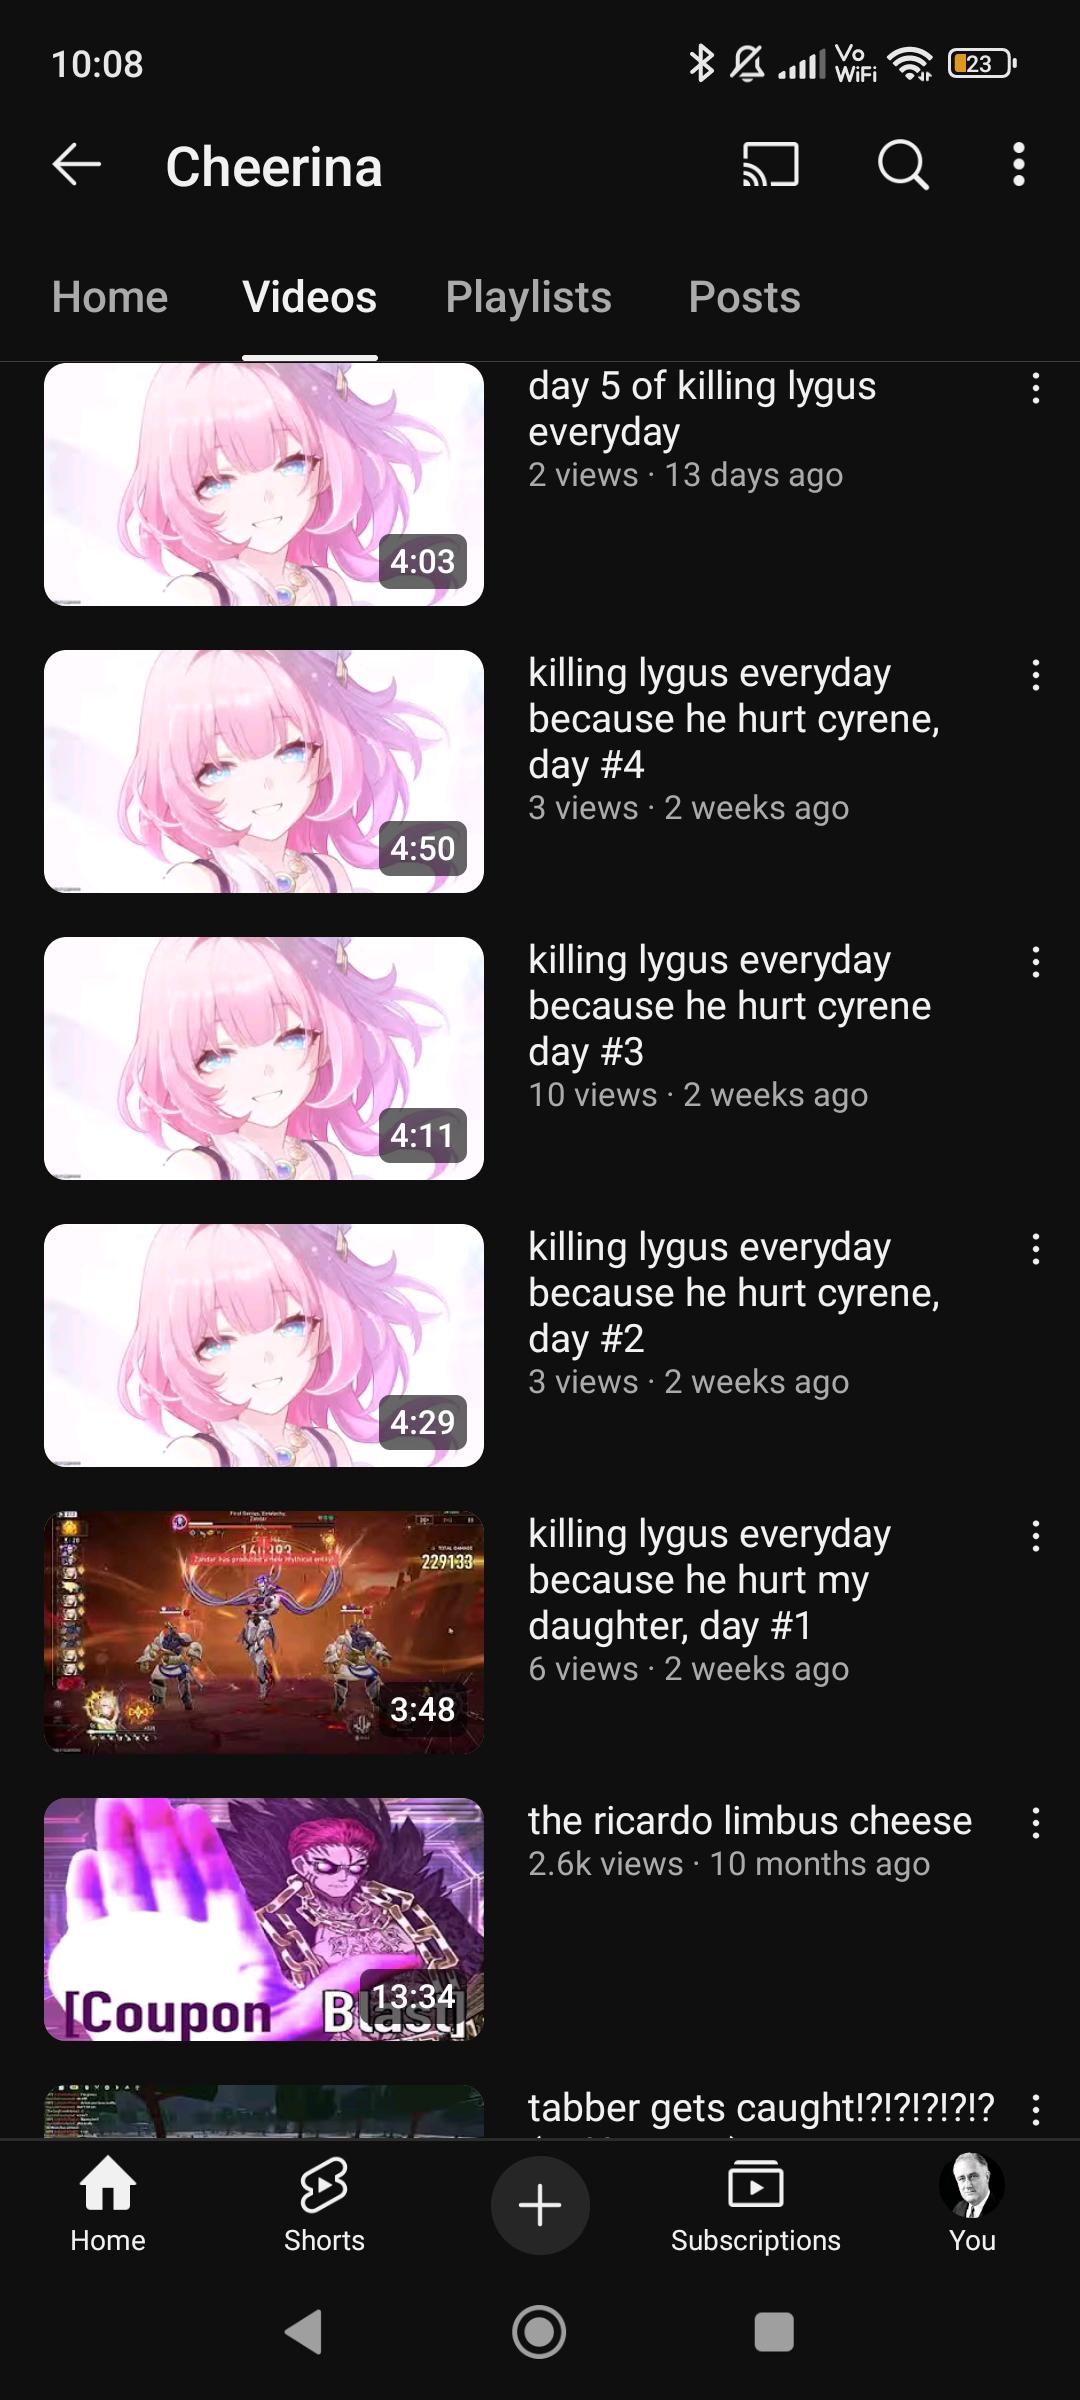
Task: Switch to the Playlists tab
Action: pyautogui.click(x=528, y=297)
